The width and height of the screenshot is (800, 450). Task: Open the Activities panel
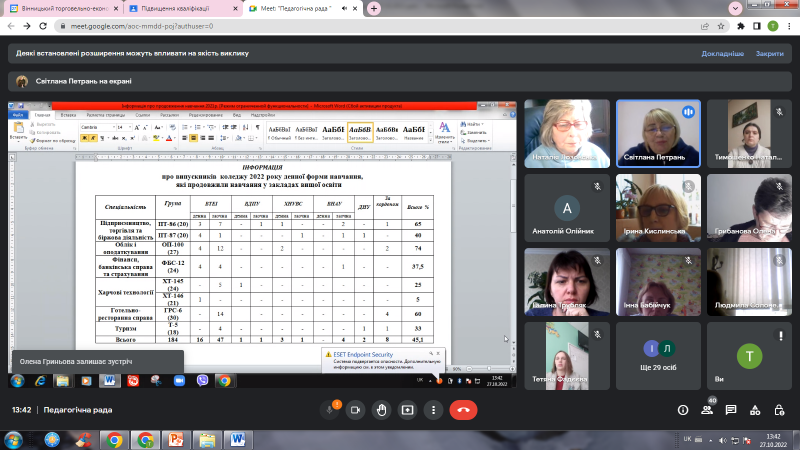(755, 410)
